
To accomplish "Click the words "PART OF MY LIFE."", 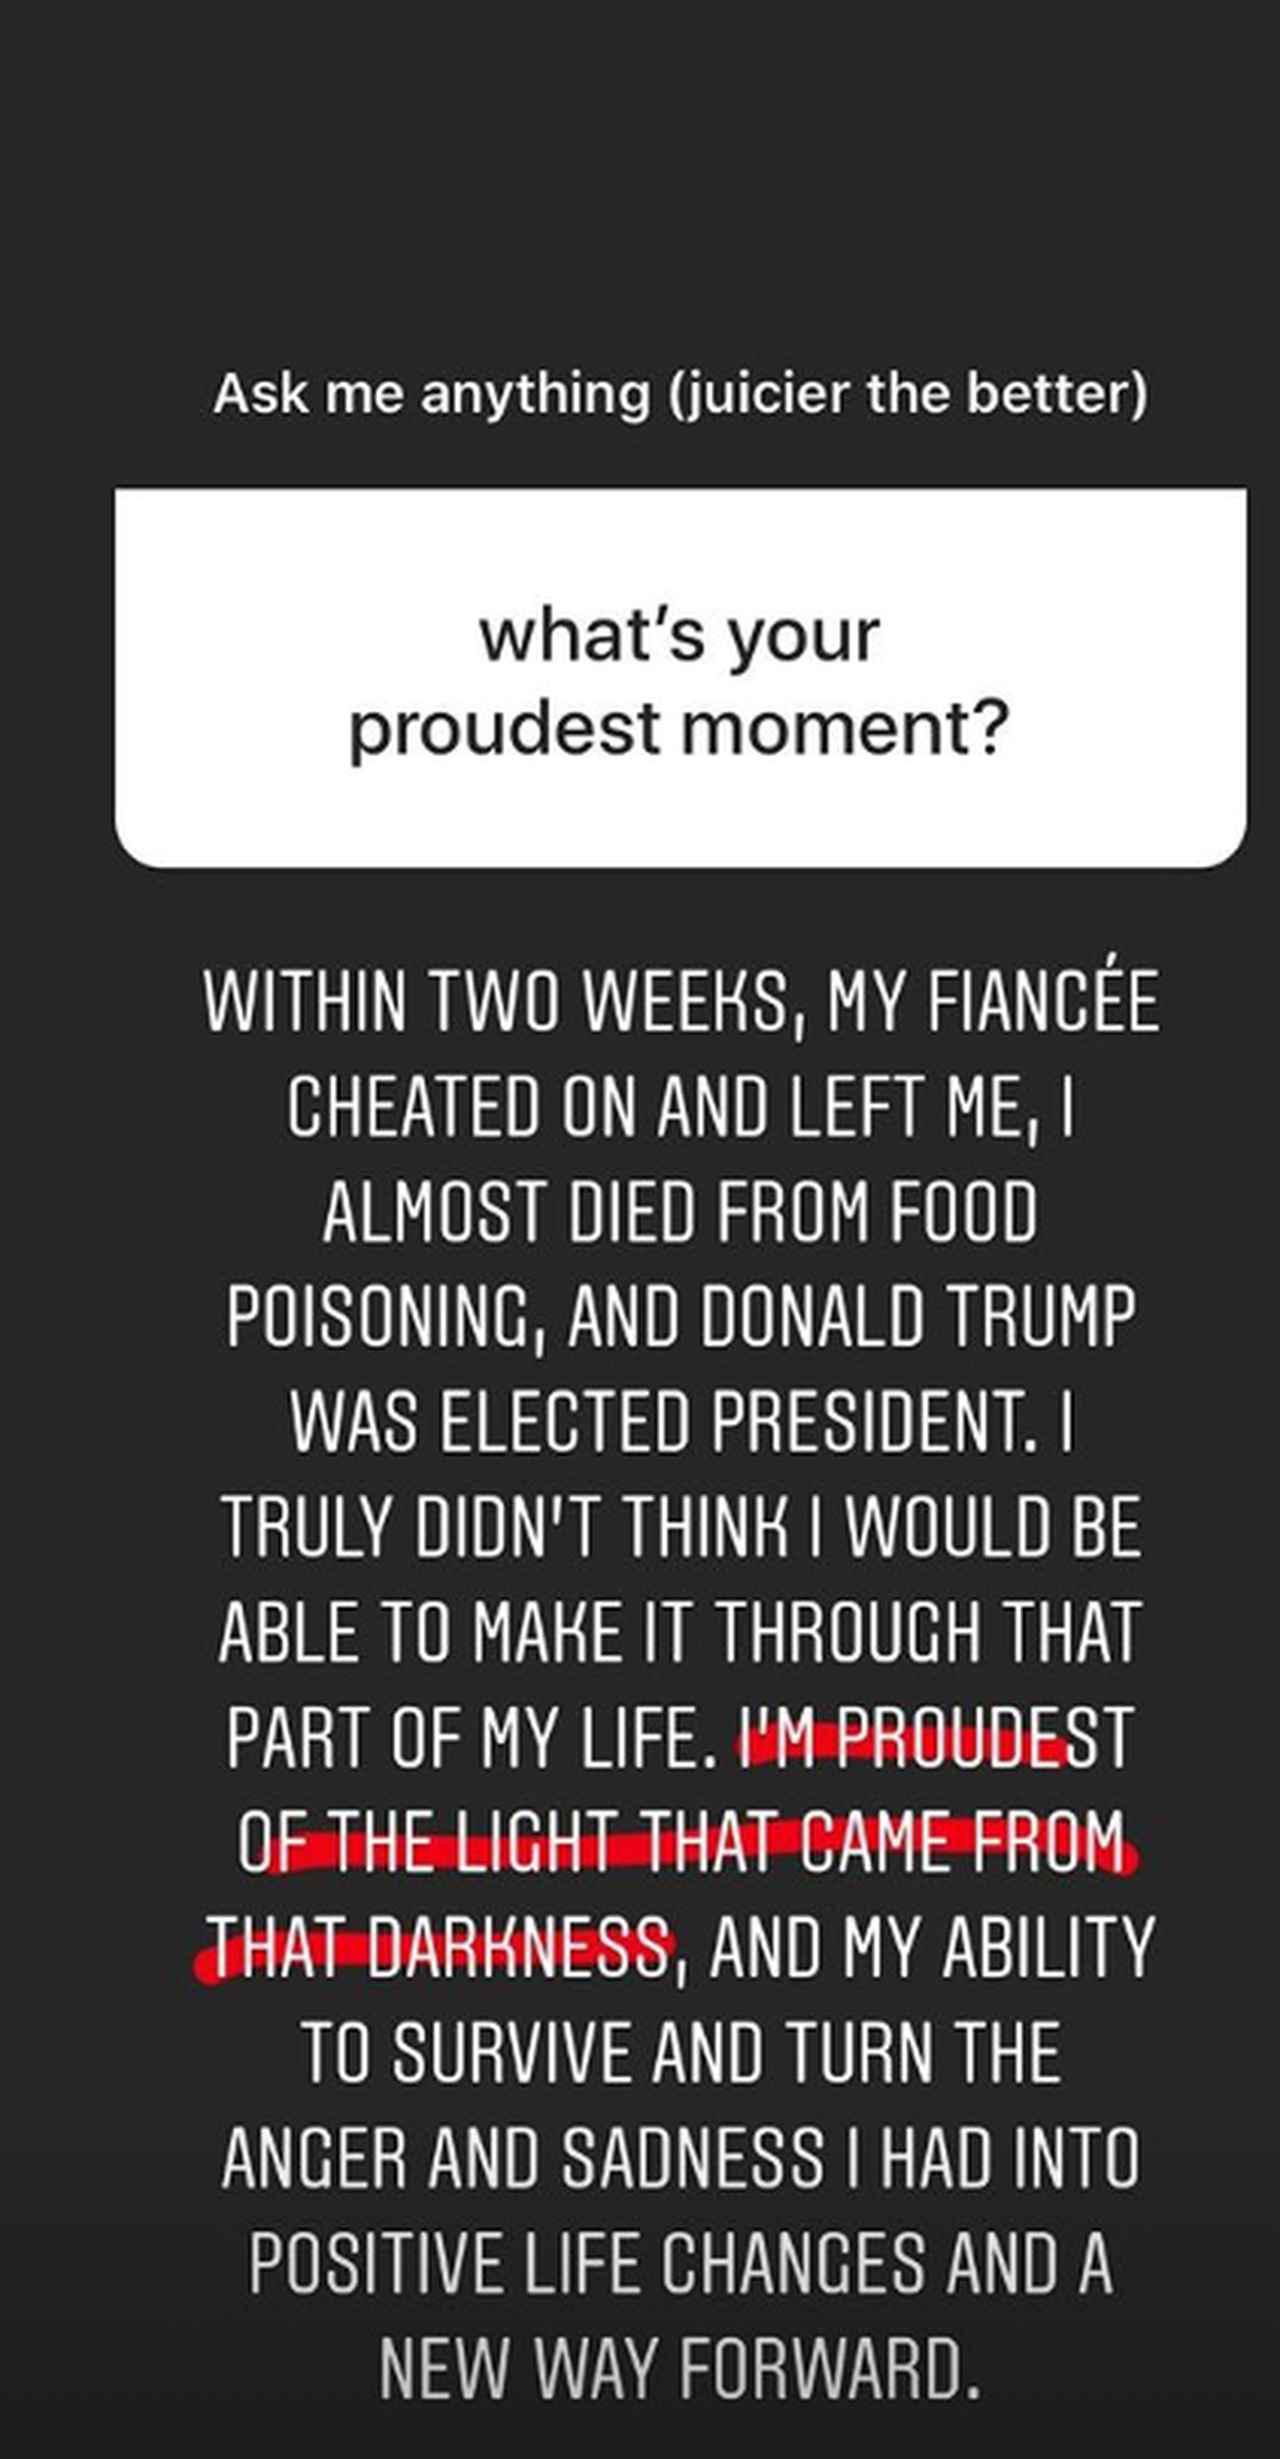I will coord(472,1738).
